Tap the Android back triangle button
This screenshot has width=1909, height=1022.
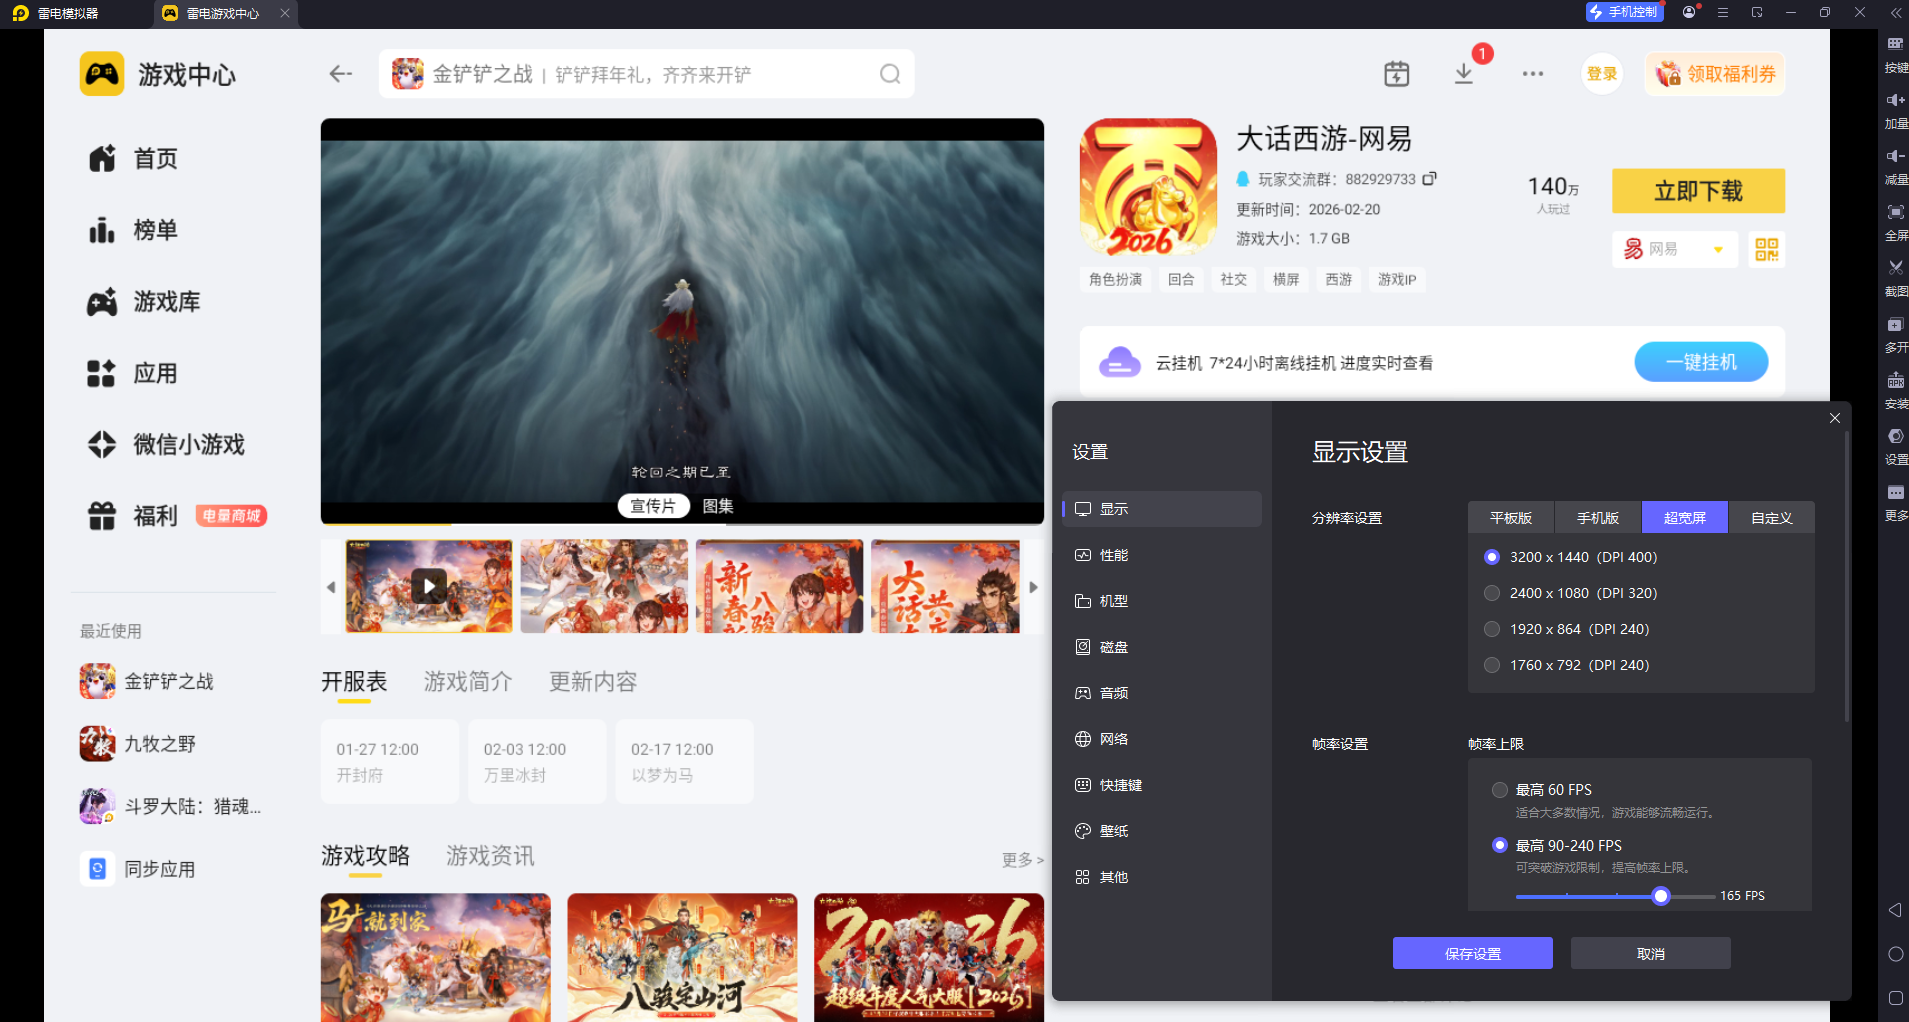point(1895,910)
